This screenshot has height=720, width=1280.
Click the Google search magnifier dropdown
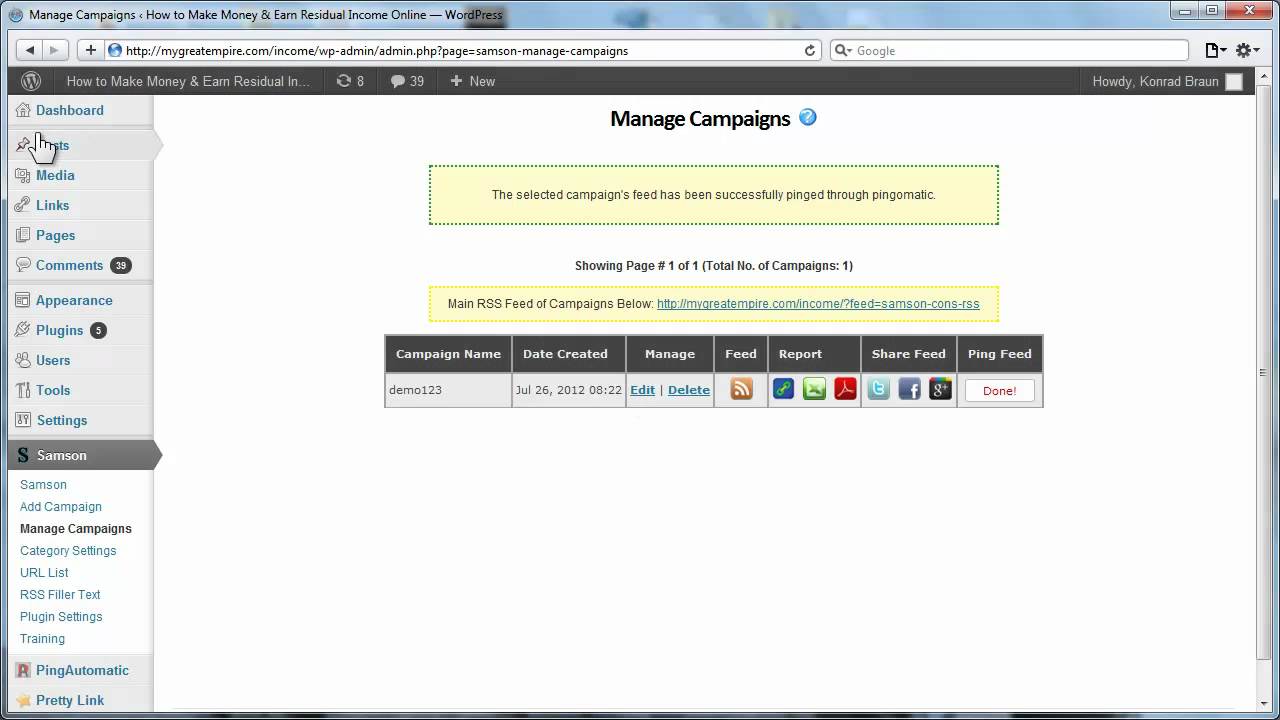tap(844, 50)
